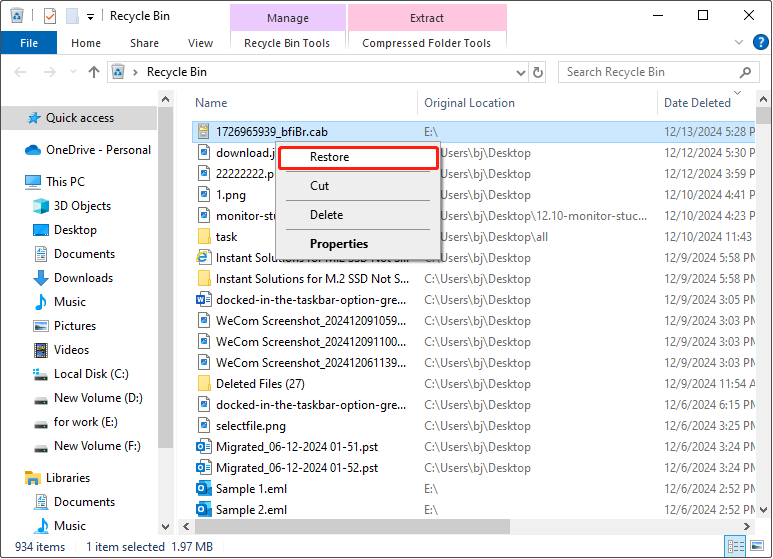Open New Volume (F:) drive
This screenshot has height=559, width=773.
click(97, 446)
